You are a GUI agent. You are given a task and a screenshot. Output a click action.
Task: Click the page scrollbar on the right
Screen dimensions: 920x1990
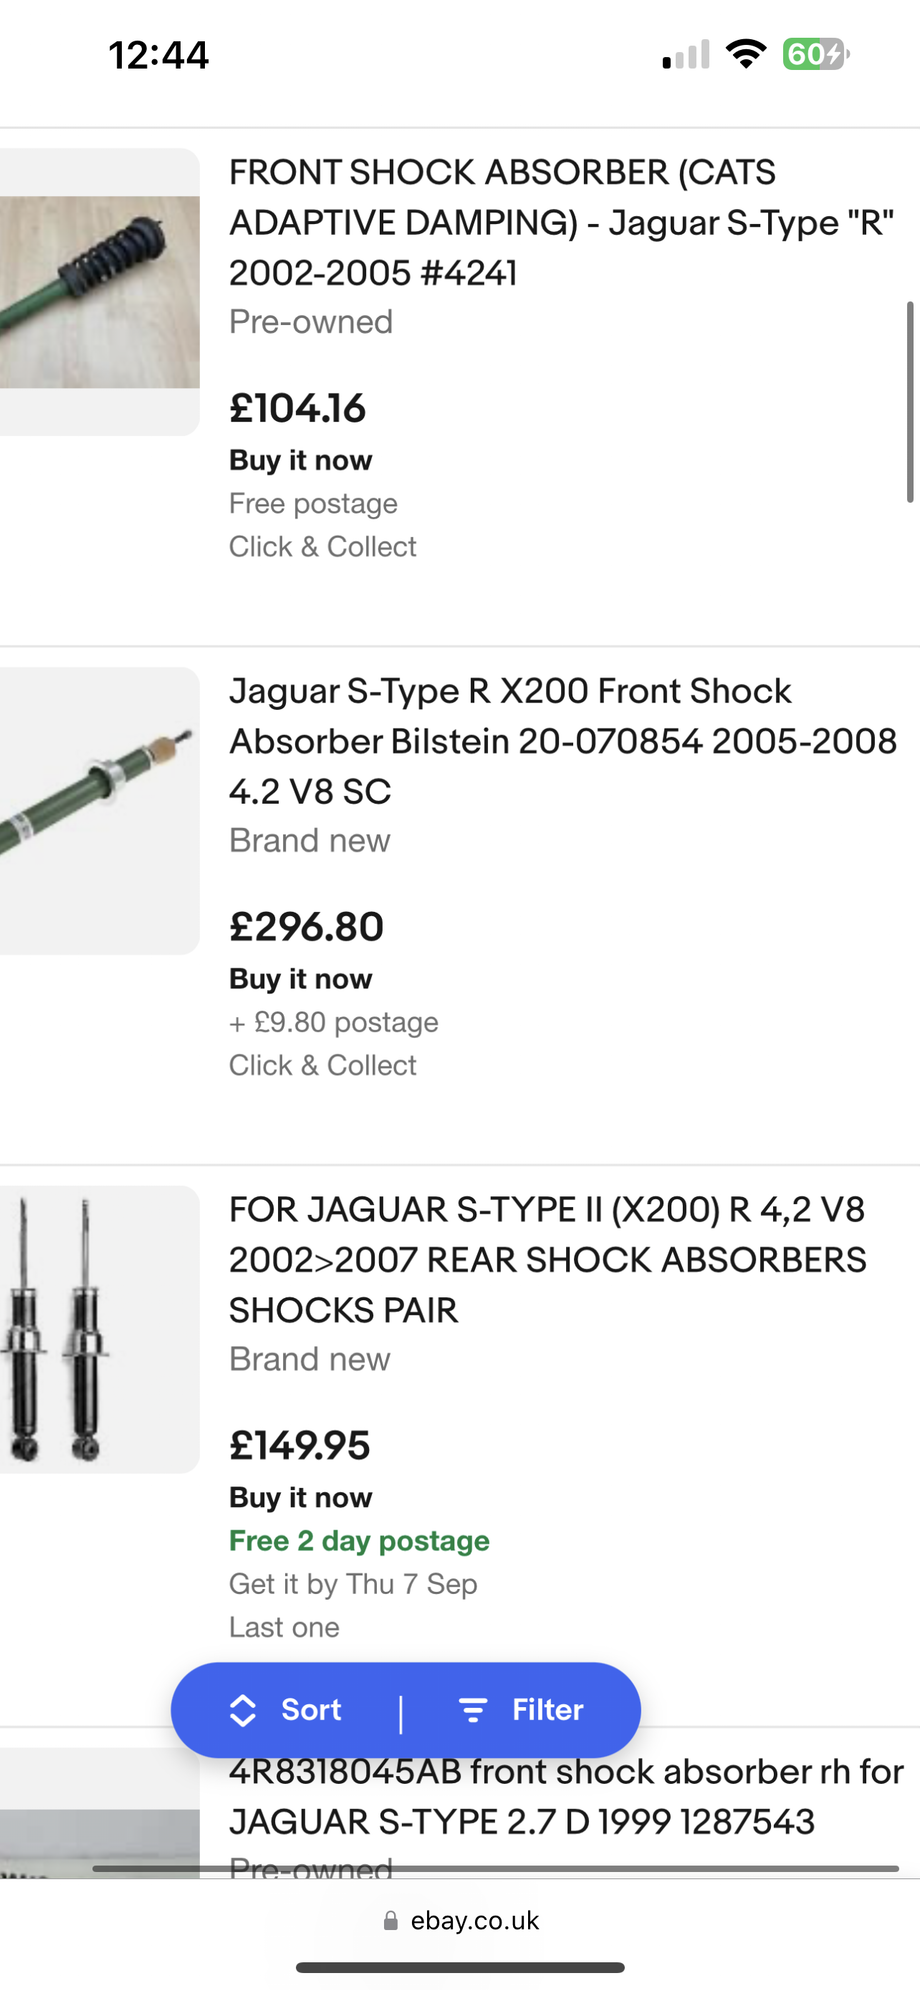(x=909, y=400)
